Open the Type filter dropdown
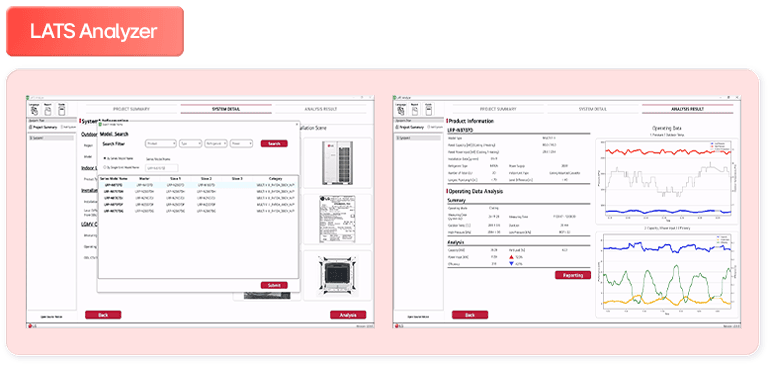The width and height of the screenshot is (768, 373). tap(191, 143)
